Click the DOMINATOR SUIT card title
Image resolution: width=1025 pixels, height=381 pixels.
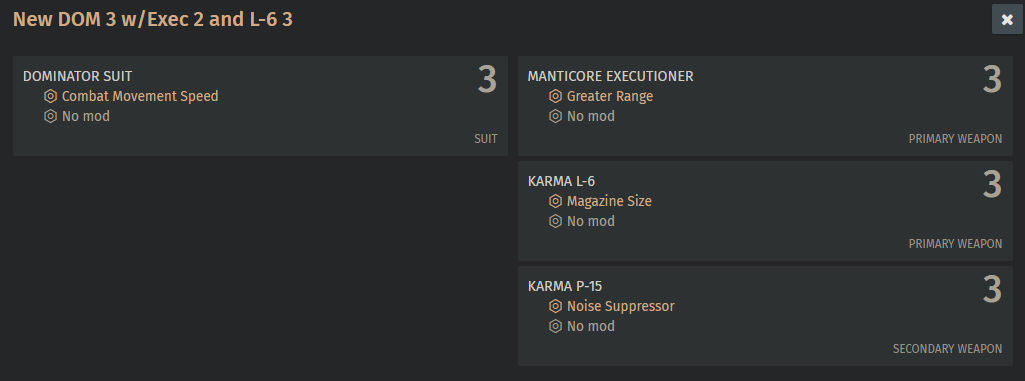click(x=78, y=76)
